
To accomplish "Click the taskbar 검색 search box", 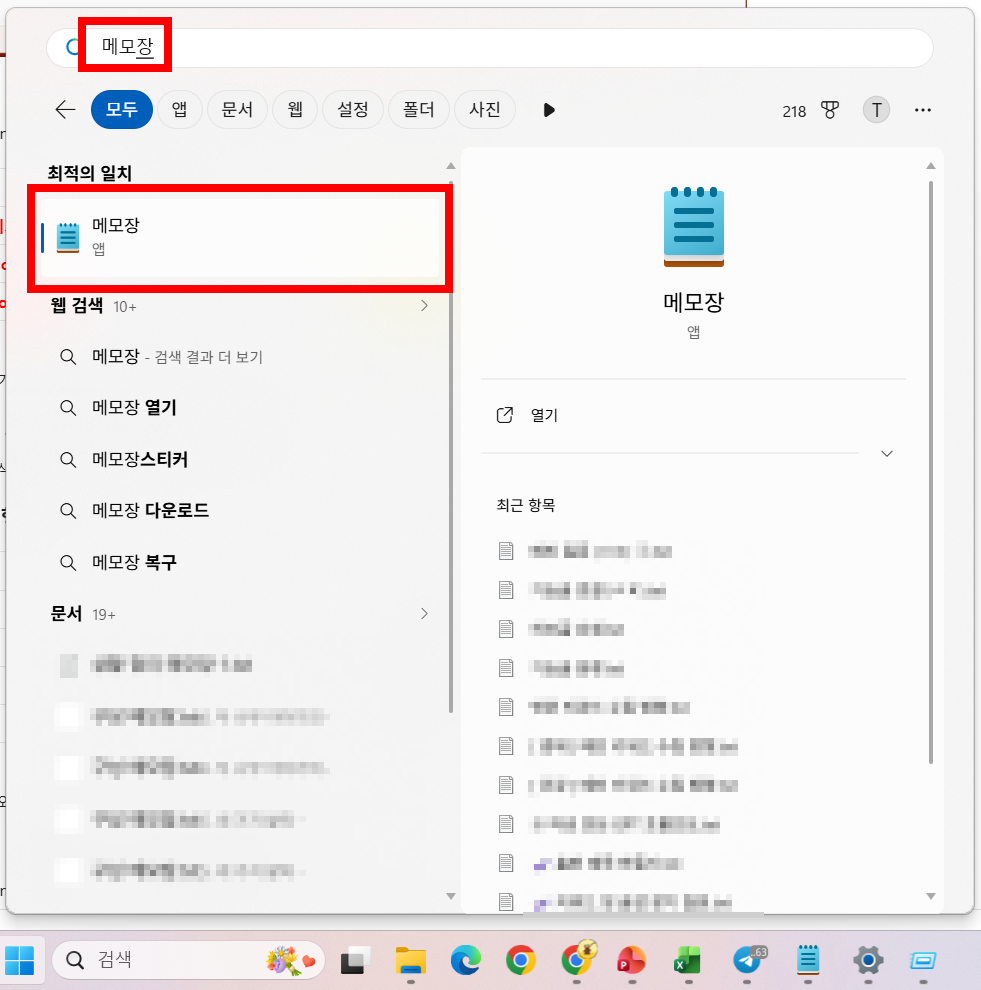I will 188,960.
